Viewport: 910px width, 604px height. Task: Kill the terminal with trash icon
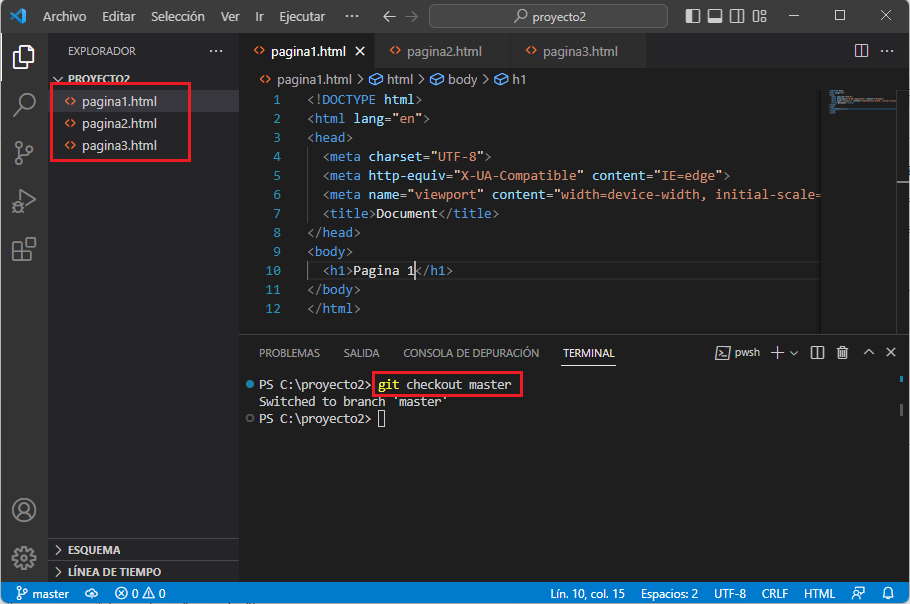842,352
